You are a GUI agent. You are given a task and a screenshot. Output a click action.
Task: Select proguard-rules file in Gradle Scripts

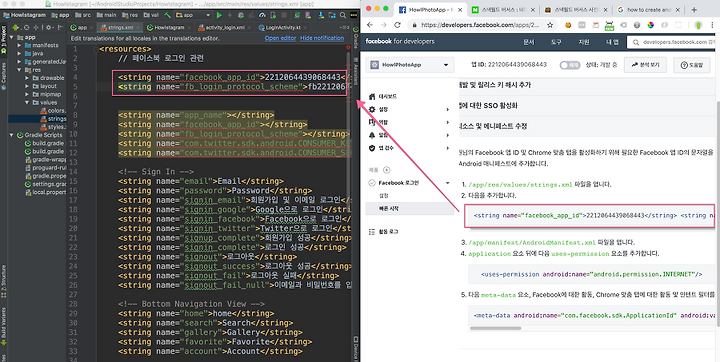[x=45, y=168]
